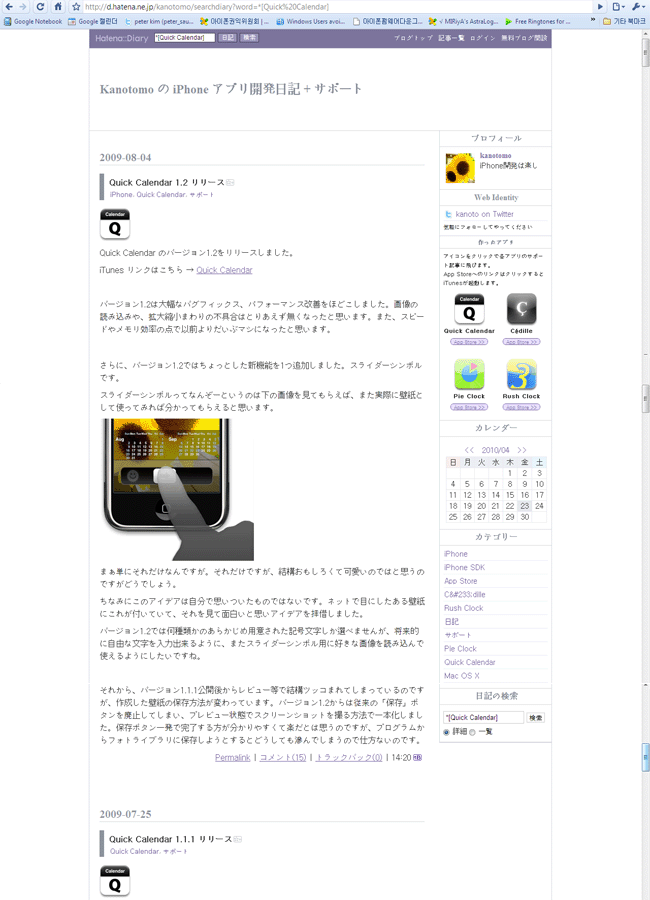The image size is (650, 900).
Task: Click the small edit icon beside the 1.2 title
Action: [x=230, y=183]
